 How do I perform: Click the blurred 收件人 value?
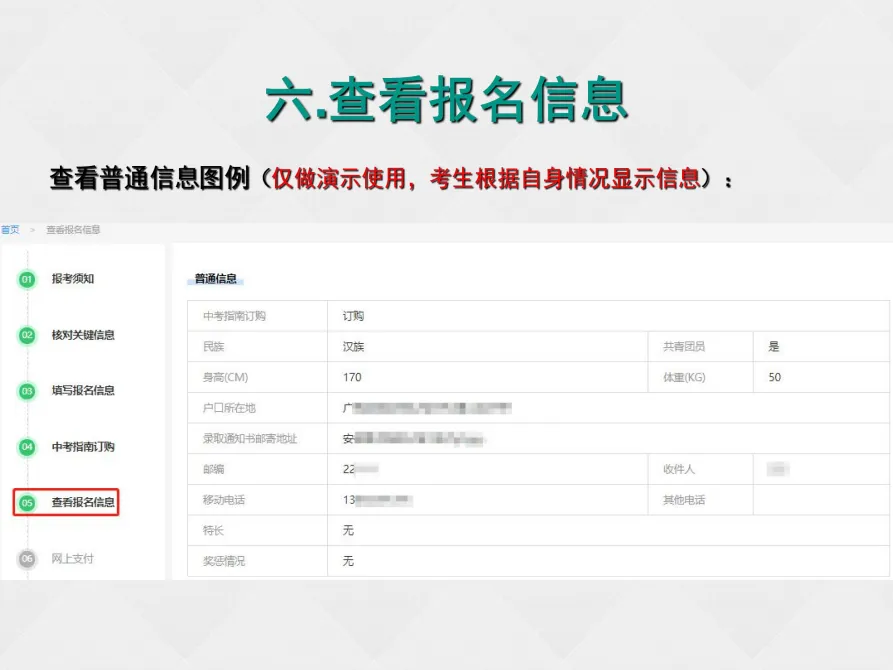[x=778, y=469]
